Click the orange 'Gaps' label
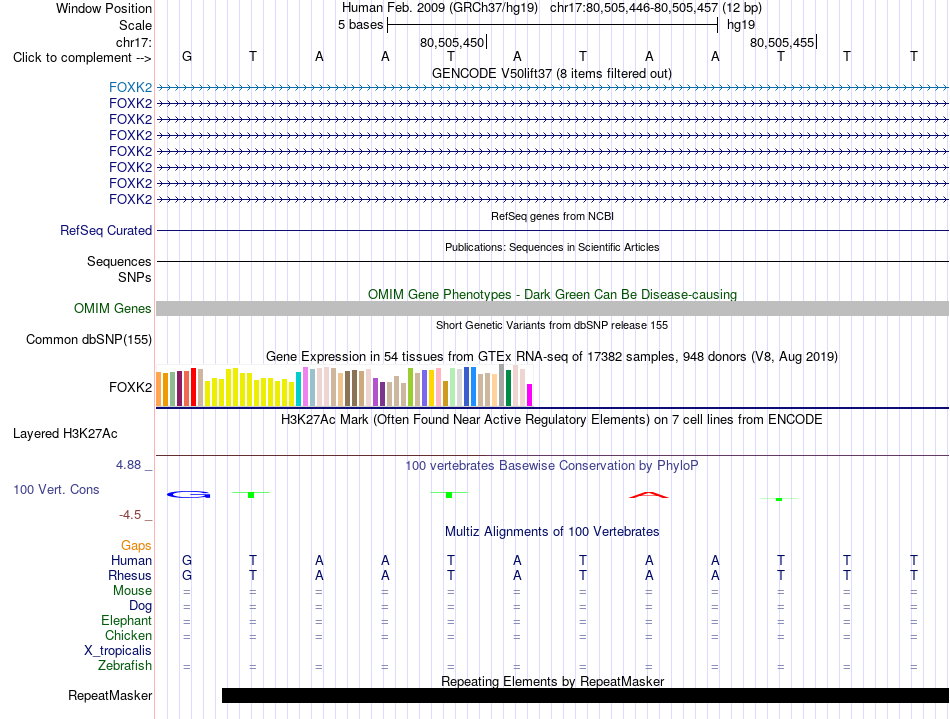 coord(136,546)
